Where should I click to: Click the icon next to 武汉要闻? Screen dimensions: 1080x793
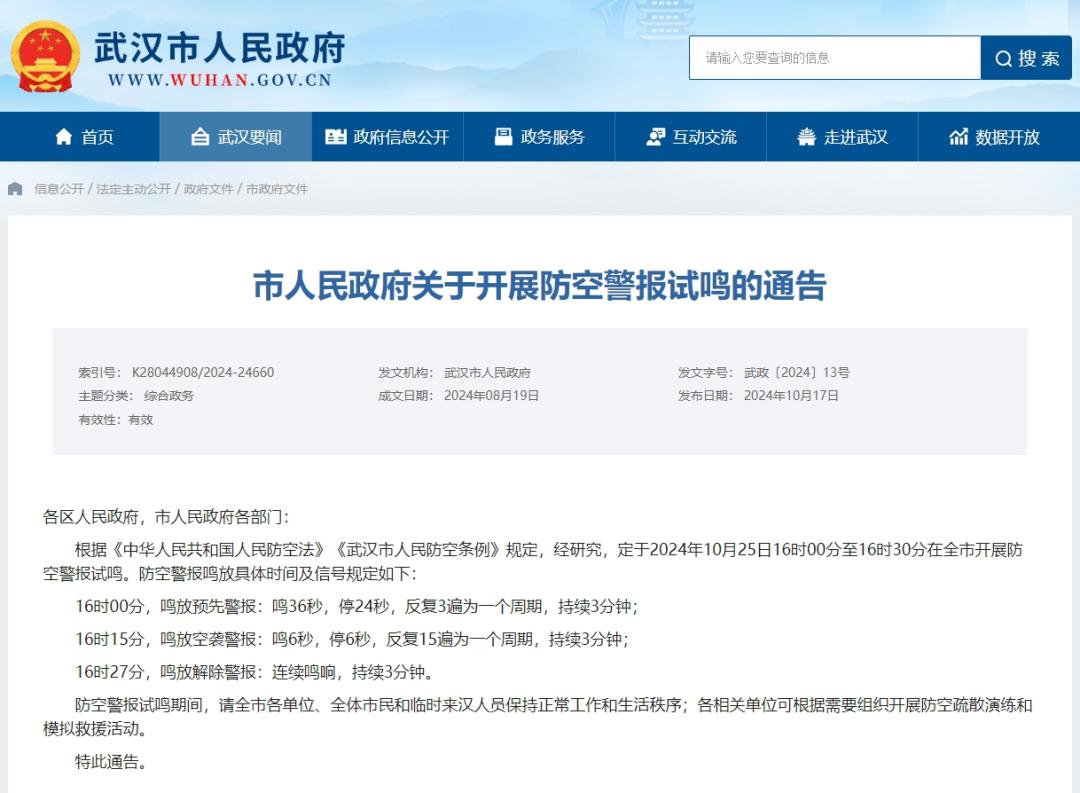(200, 137)
